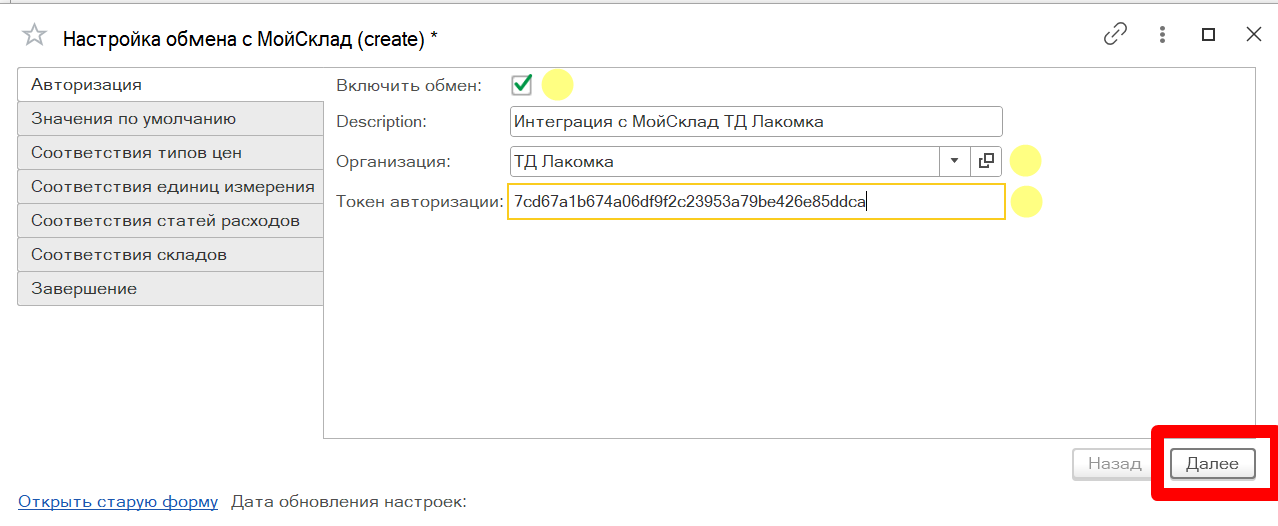Select 'Соответствия единиц измерения' tab
Screen dimensions: 1278x526
click(x=170, y=187)
